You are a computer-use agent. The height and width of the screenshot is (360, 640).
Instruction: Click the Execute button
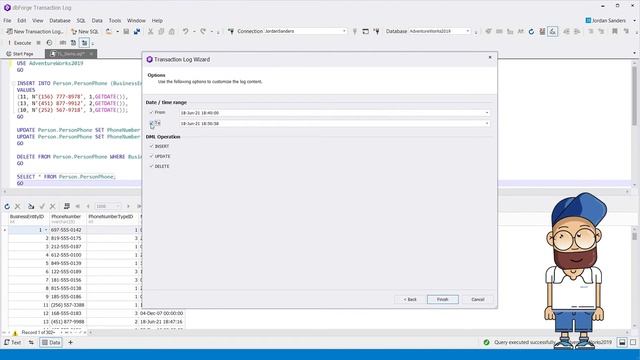coord(19,42)
